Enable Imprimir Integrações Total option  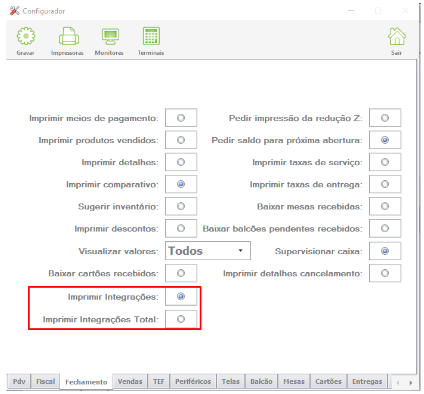click(181, 319)
